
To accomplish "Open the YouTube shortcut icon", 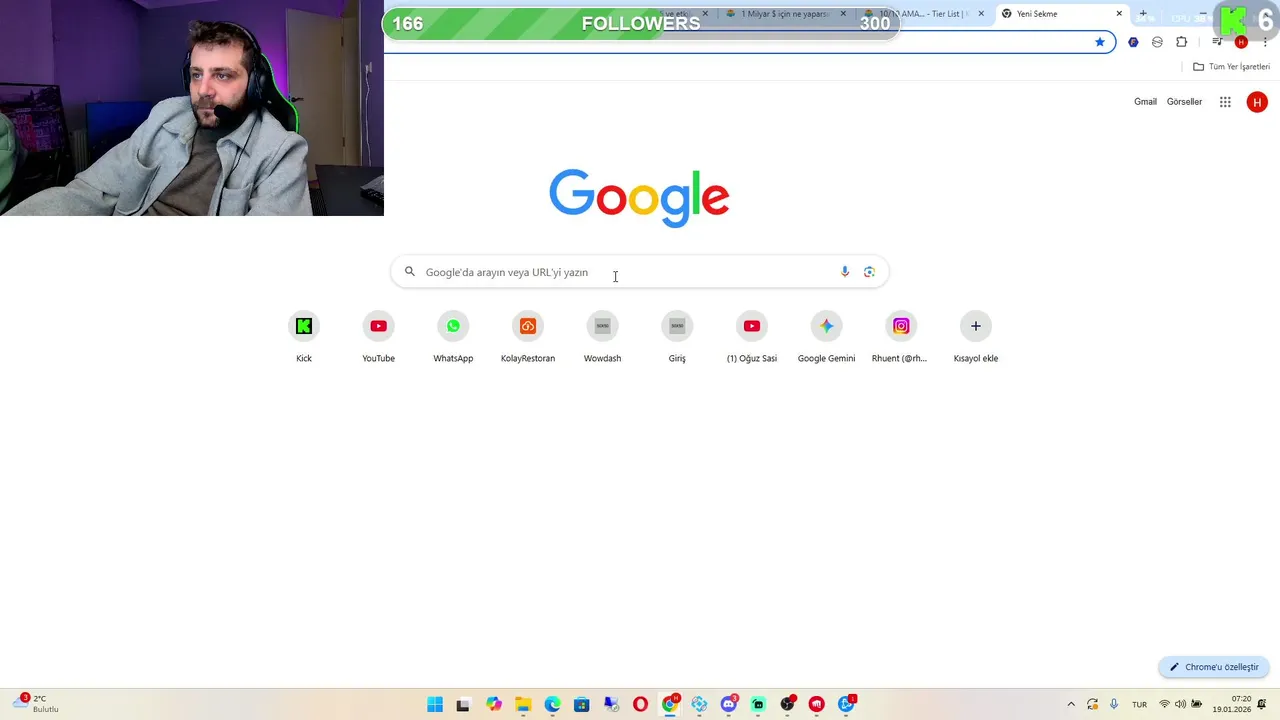I will tap(378, 326).
